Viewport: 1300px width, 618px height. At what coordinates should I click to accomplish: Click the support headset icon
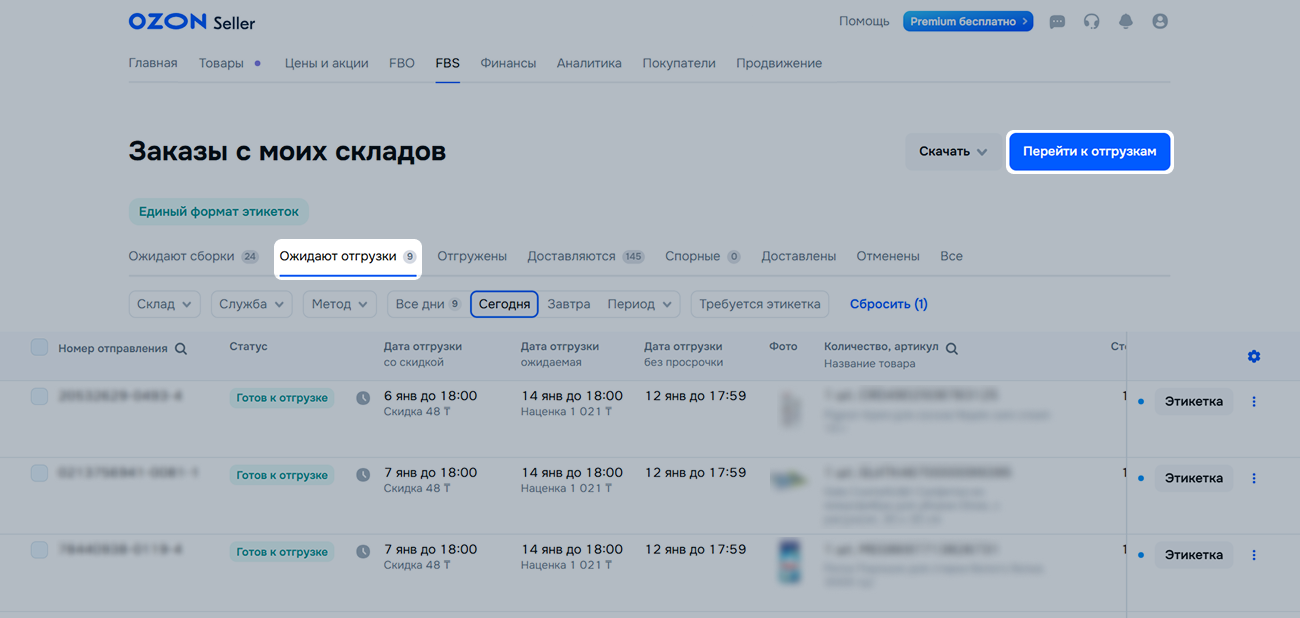(1091, 22)
